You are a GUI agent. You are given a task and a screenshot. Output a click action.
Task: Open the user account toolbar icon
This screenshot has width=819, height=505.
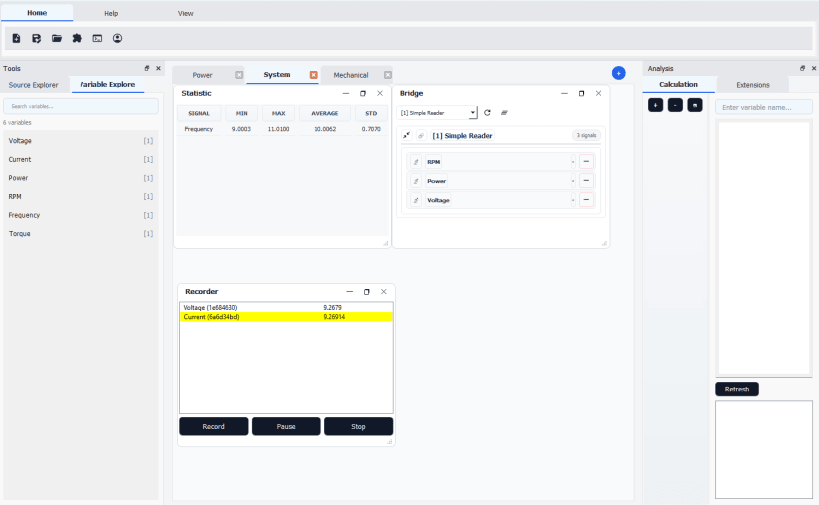tap(118, 38)
